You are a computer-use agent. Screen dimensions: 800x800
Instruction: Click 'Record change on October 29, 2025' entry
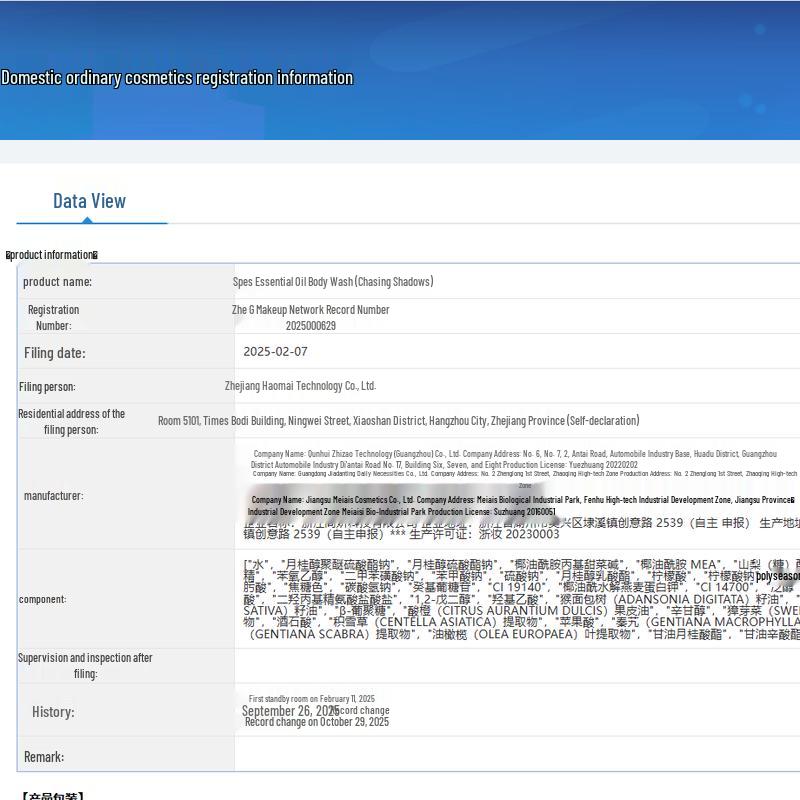(317, 722)
